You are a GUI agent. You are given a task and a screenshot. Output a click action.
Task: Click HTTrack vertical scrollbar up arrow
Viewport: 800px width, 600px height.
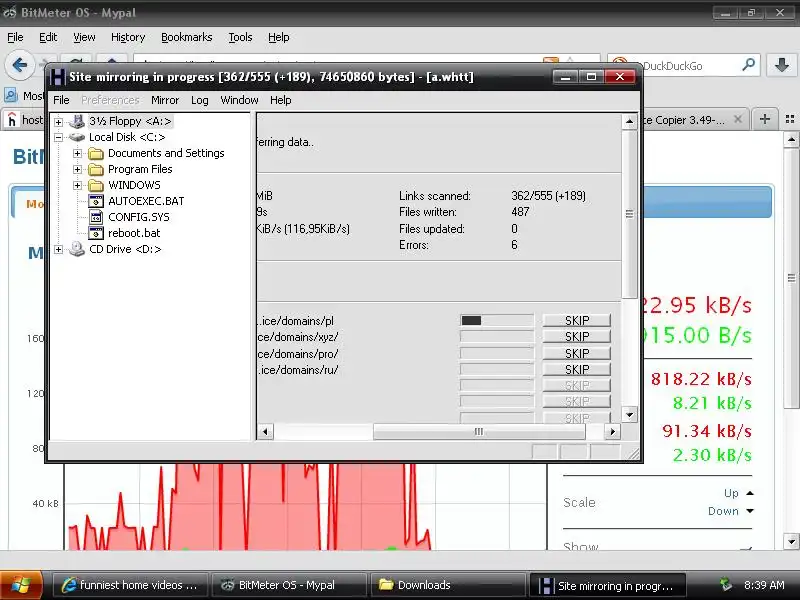pyautogui.click(x=630, y=121)
